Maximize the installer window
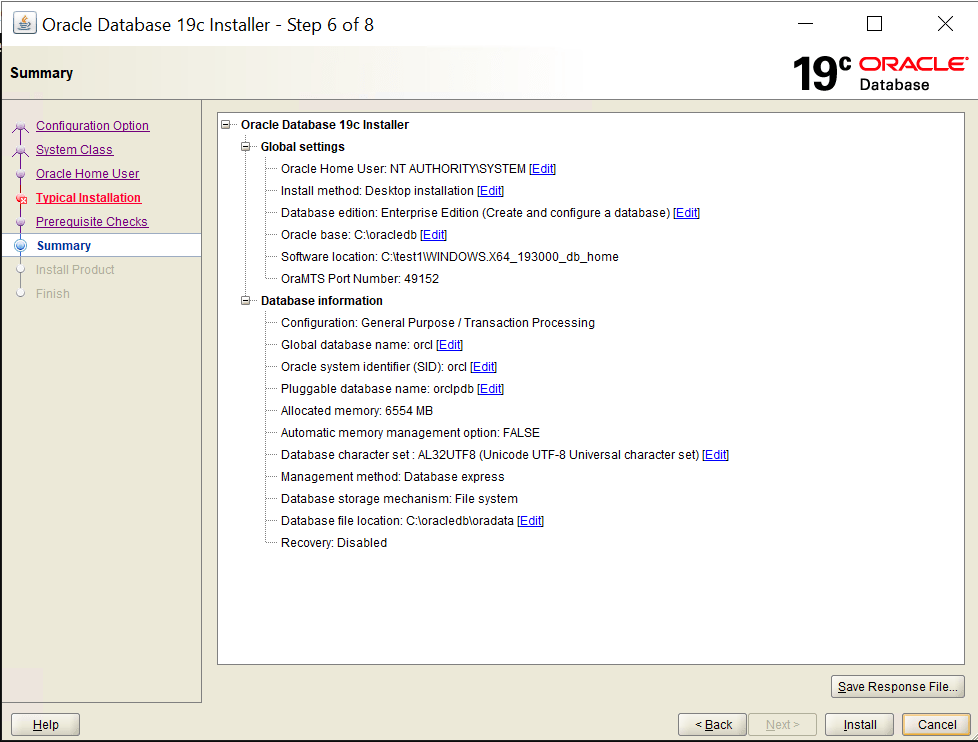This screenshot has height=742, width=978. [874, 24]
